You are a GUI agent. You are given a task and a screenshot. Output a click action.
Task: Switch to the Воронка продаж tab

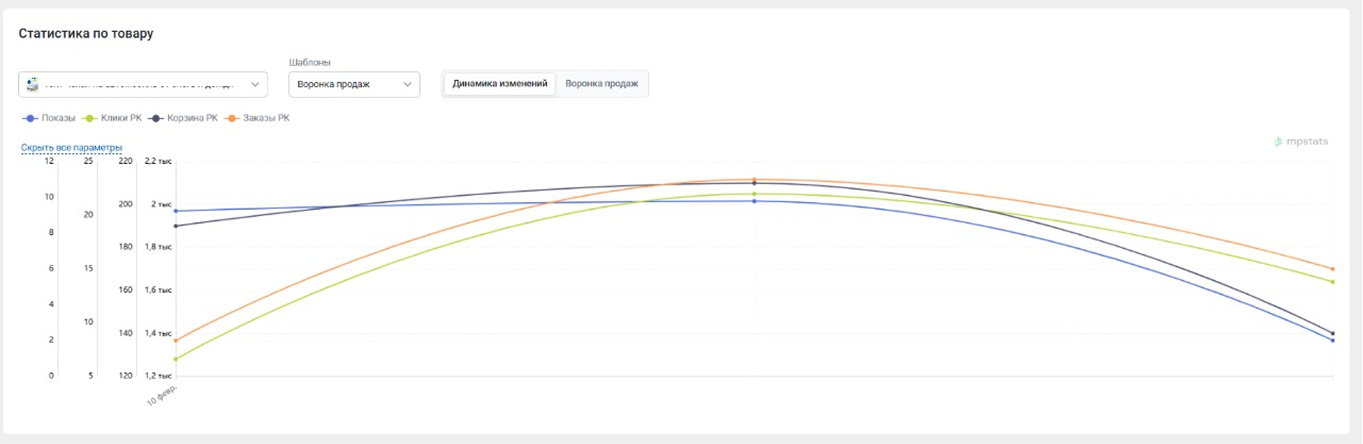pos(601,83)
